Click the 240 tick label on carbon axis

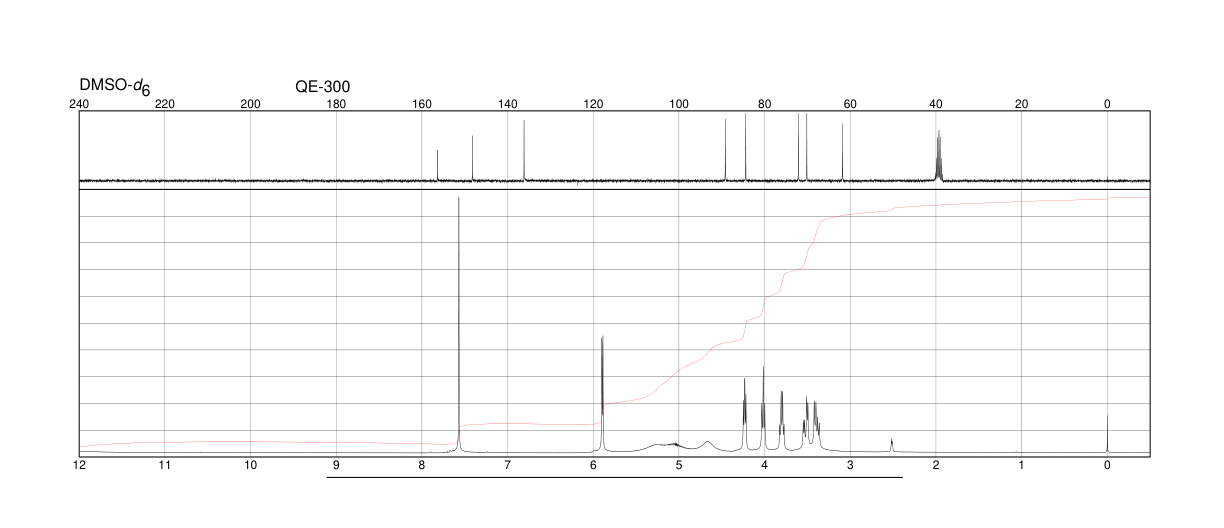tap(79, 104)
